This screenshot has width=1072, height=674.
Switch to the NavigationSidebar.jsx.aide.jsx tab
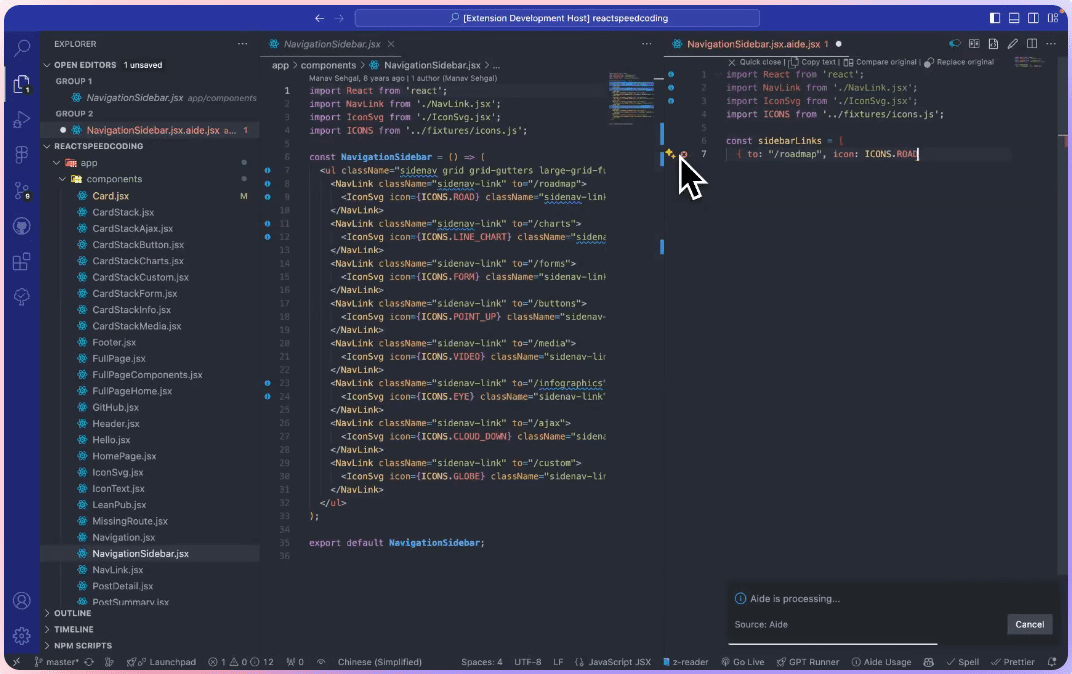(754, 44)
